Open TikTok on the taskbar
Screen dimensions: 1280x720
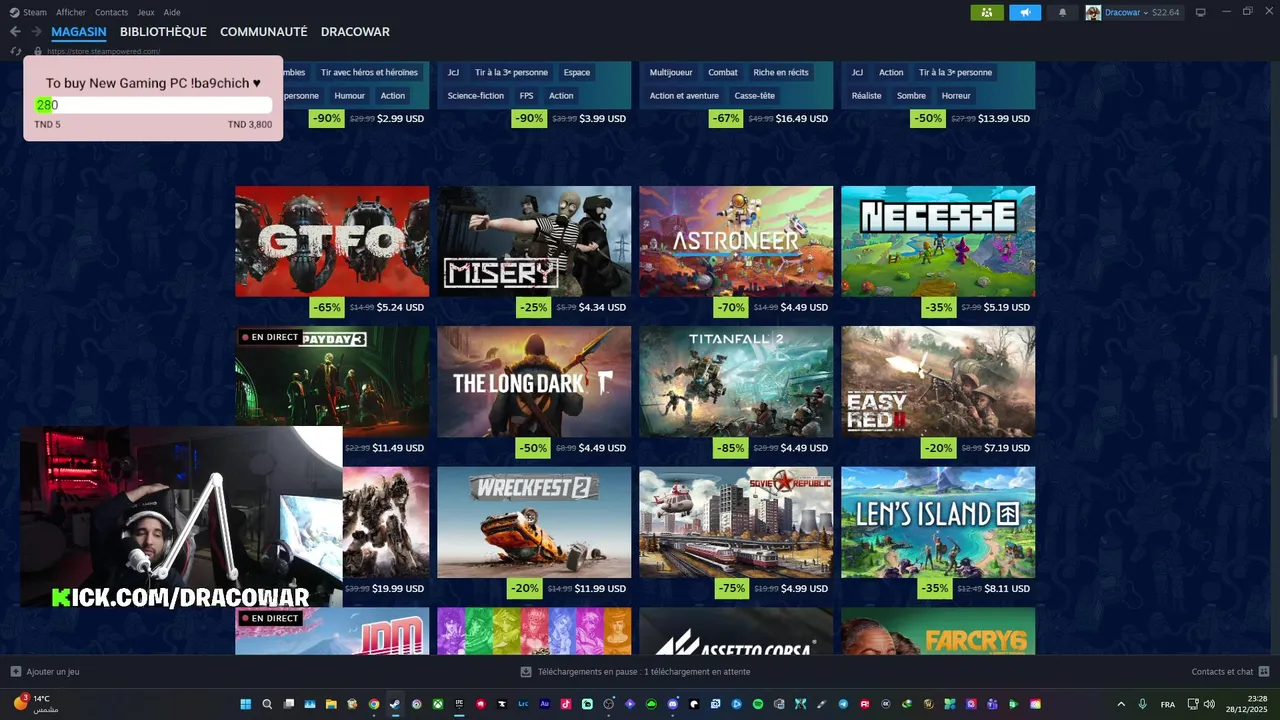point(566,704)
